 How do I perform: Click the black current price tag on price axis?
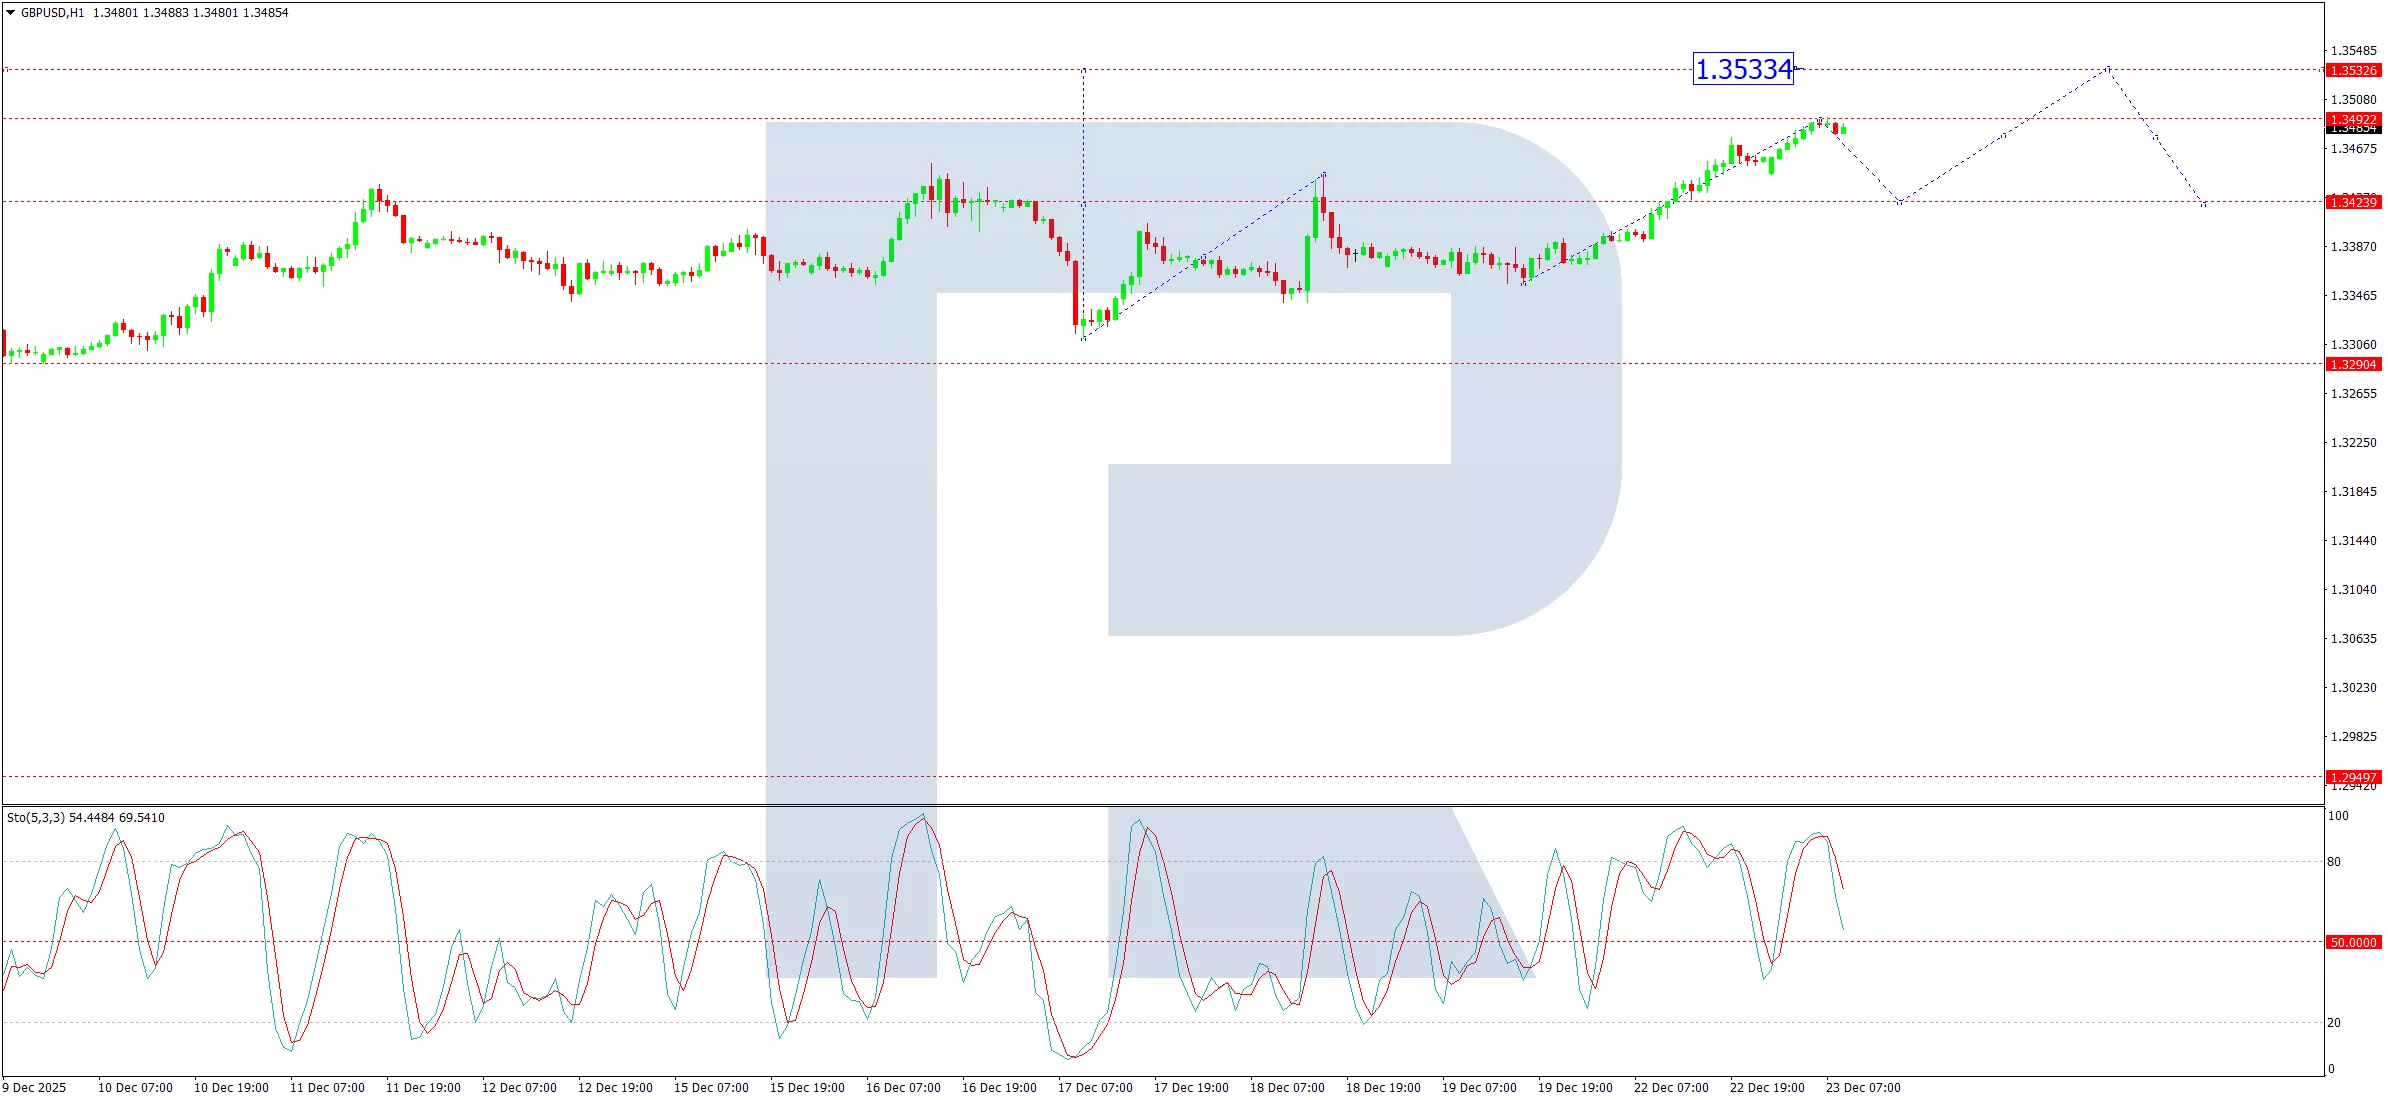coord(2353,130)
